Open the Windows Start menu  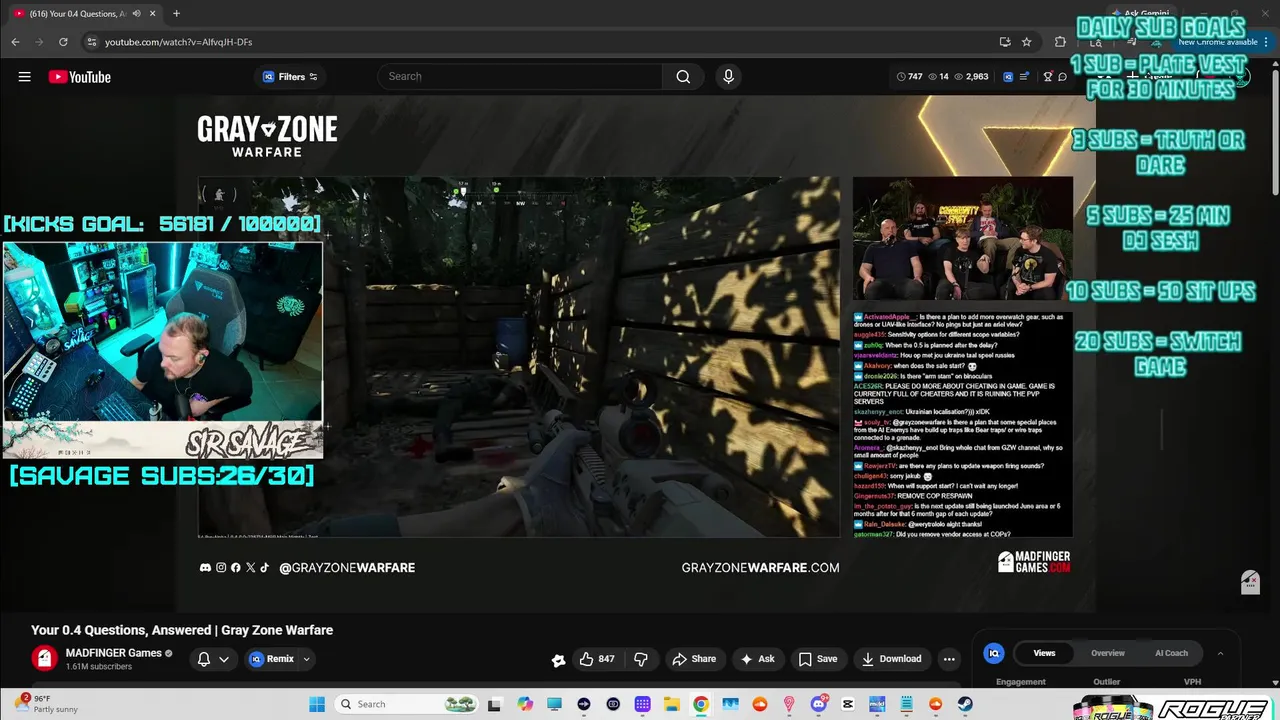317,704
